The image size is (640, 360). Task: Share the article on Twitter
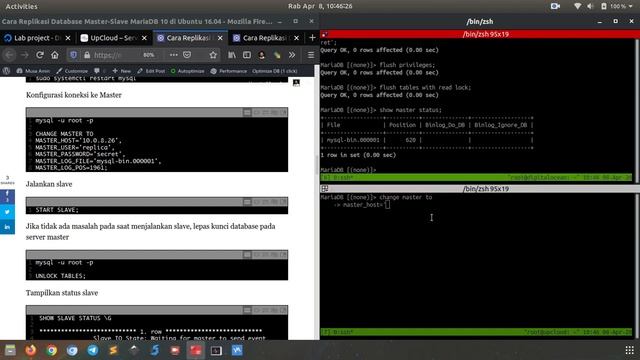[7, 212]
